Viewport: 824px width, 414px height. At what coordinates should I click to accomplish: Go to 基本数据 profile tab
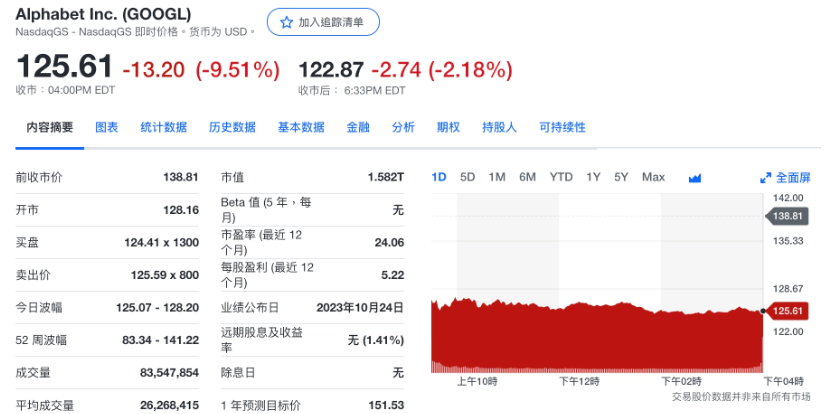301,127
